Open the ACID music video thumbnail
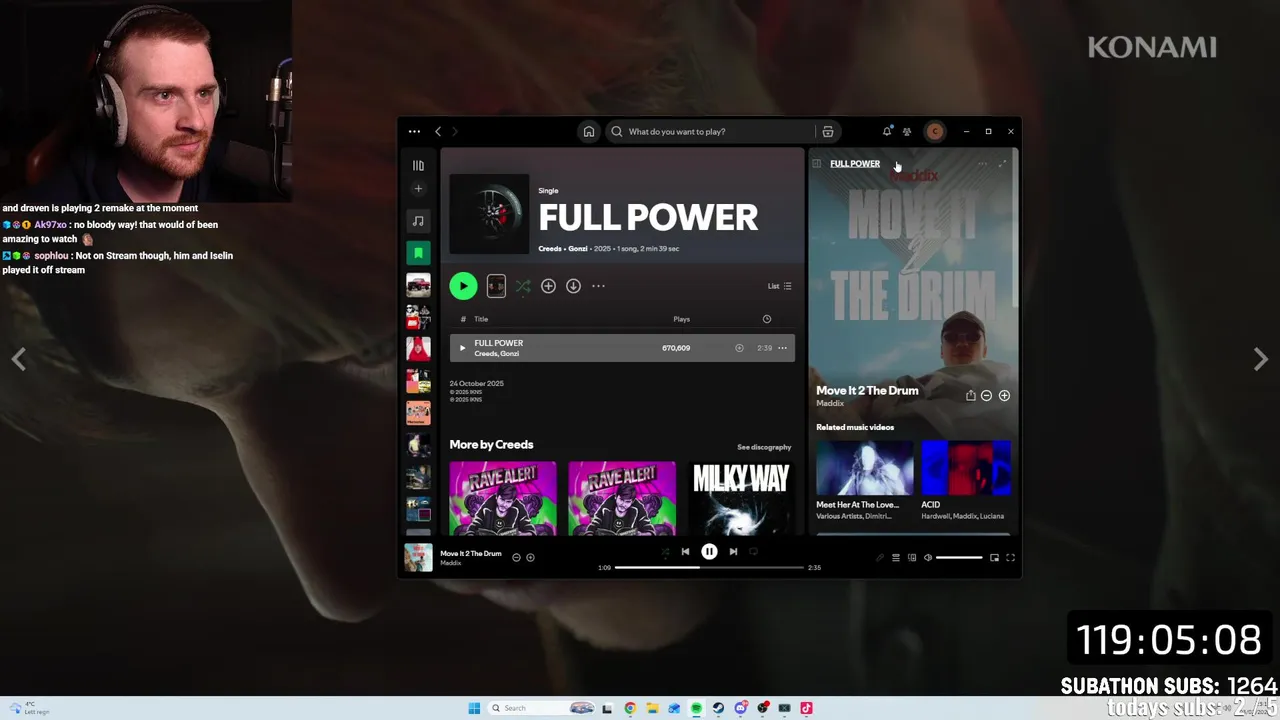The width and height of the screenshot is (1280, 720). coord(966,468)
